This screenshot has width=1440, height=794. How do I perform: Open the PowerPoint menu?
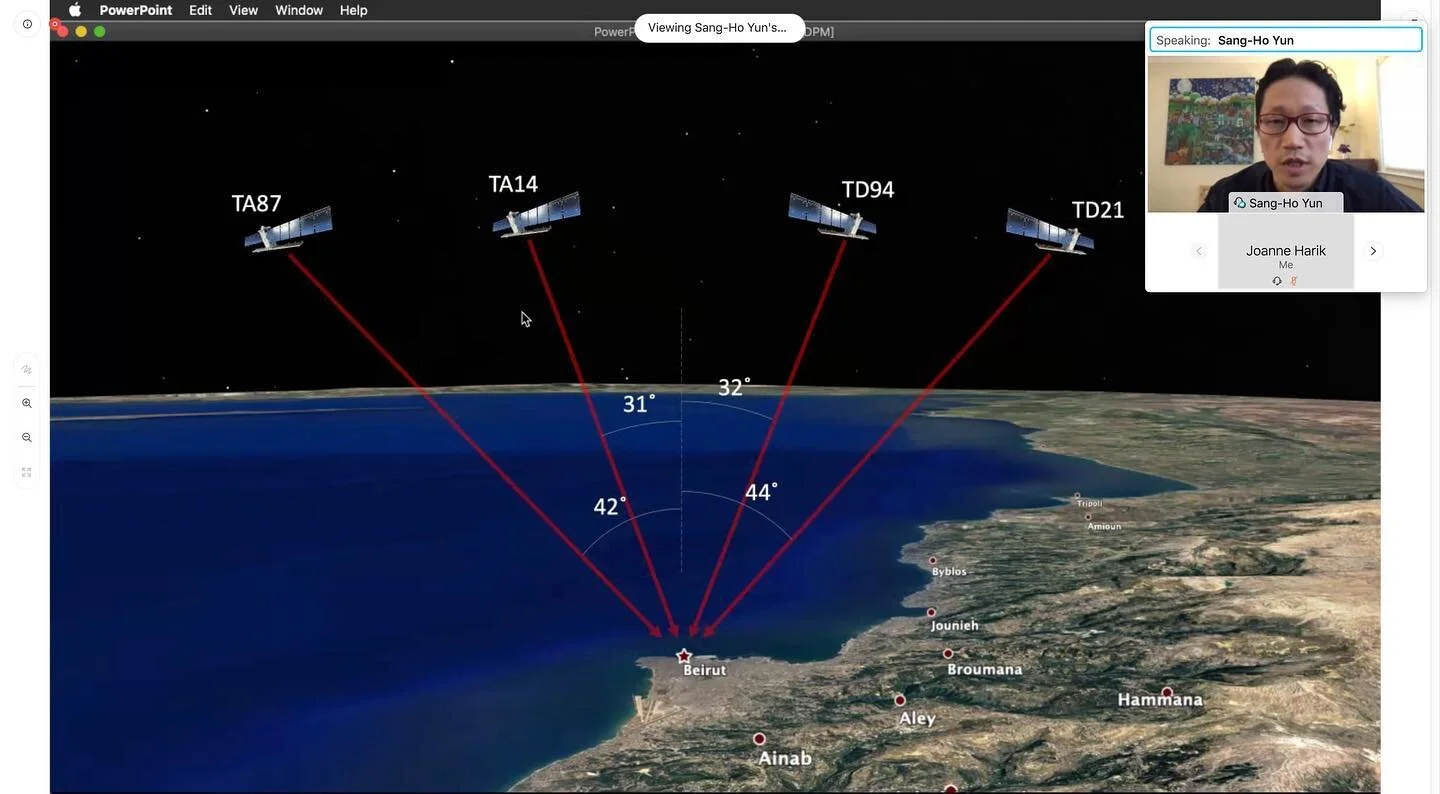coord(136,10)
